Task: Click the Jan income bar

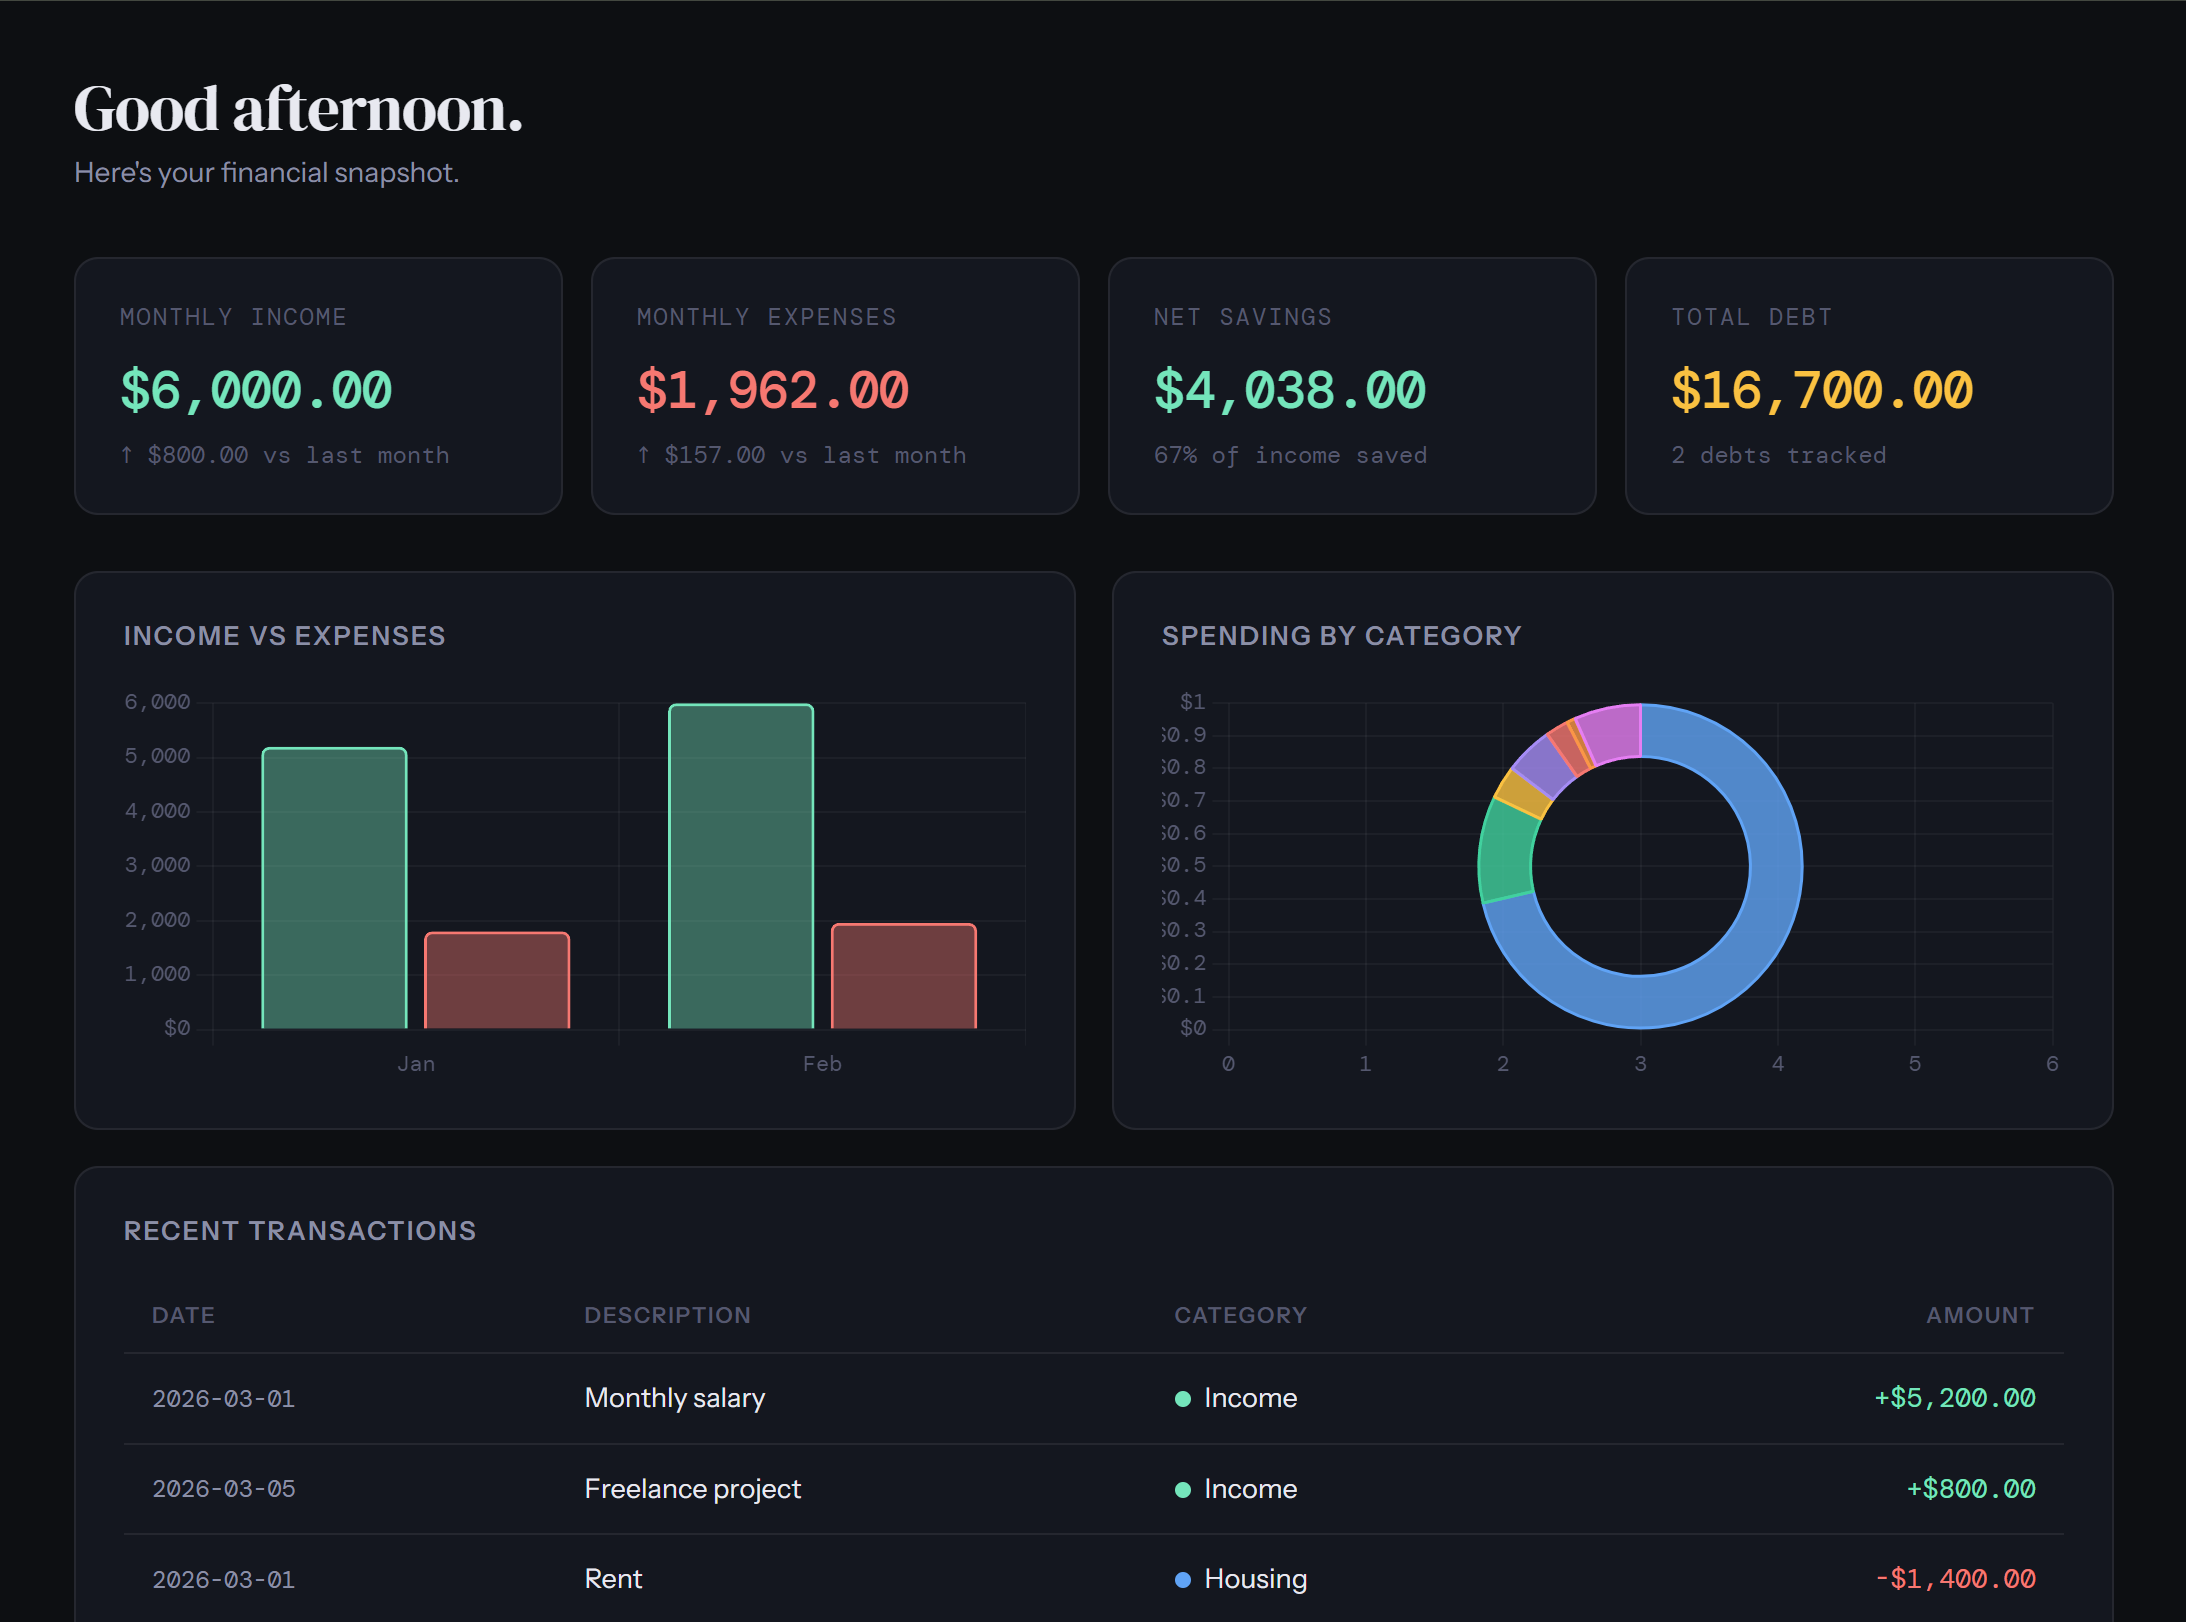Action: click(x=334, y=890)
